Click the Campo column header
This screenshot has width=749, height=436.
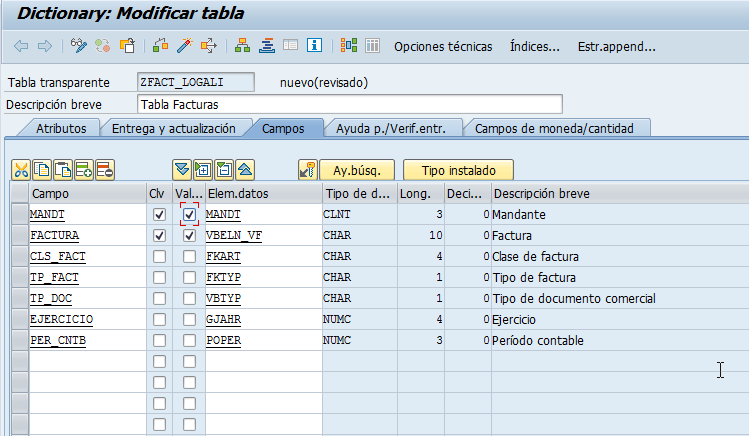click(x=87, y=193)
